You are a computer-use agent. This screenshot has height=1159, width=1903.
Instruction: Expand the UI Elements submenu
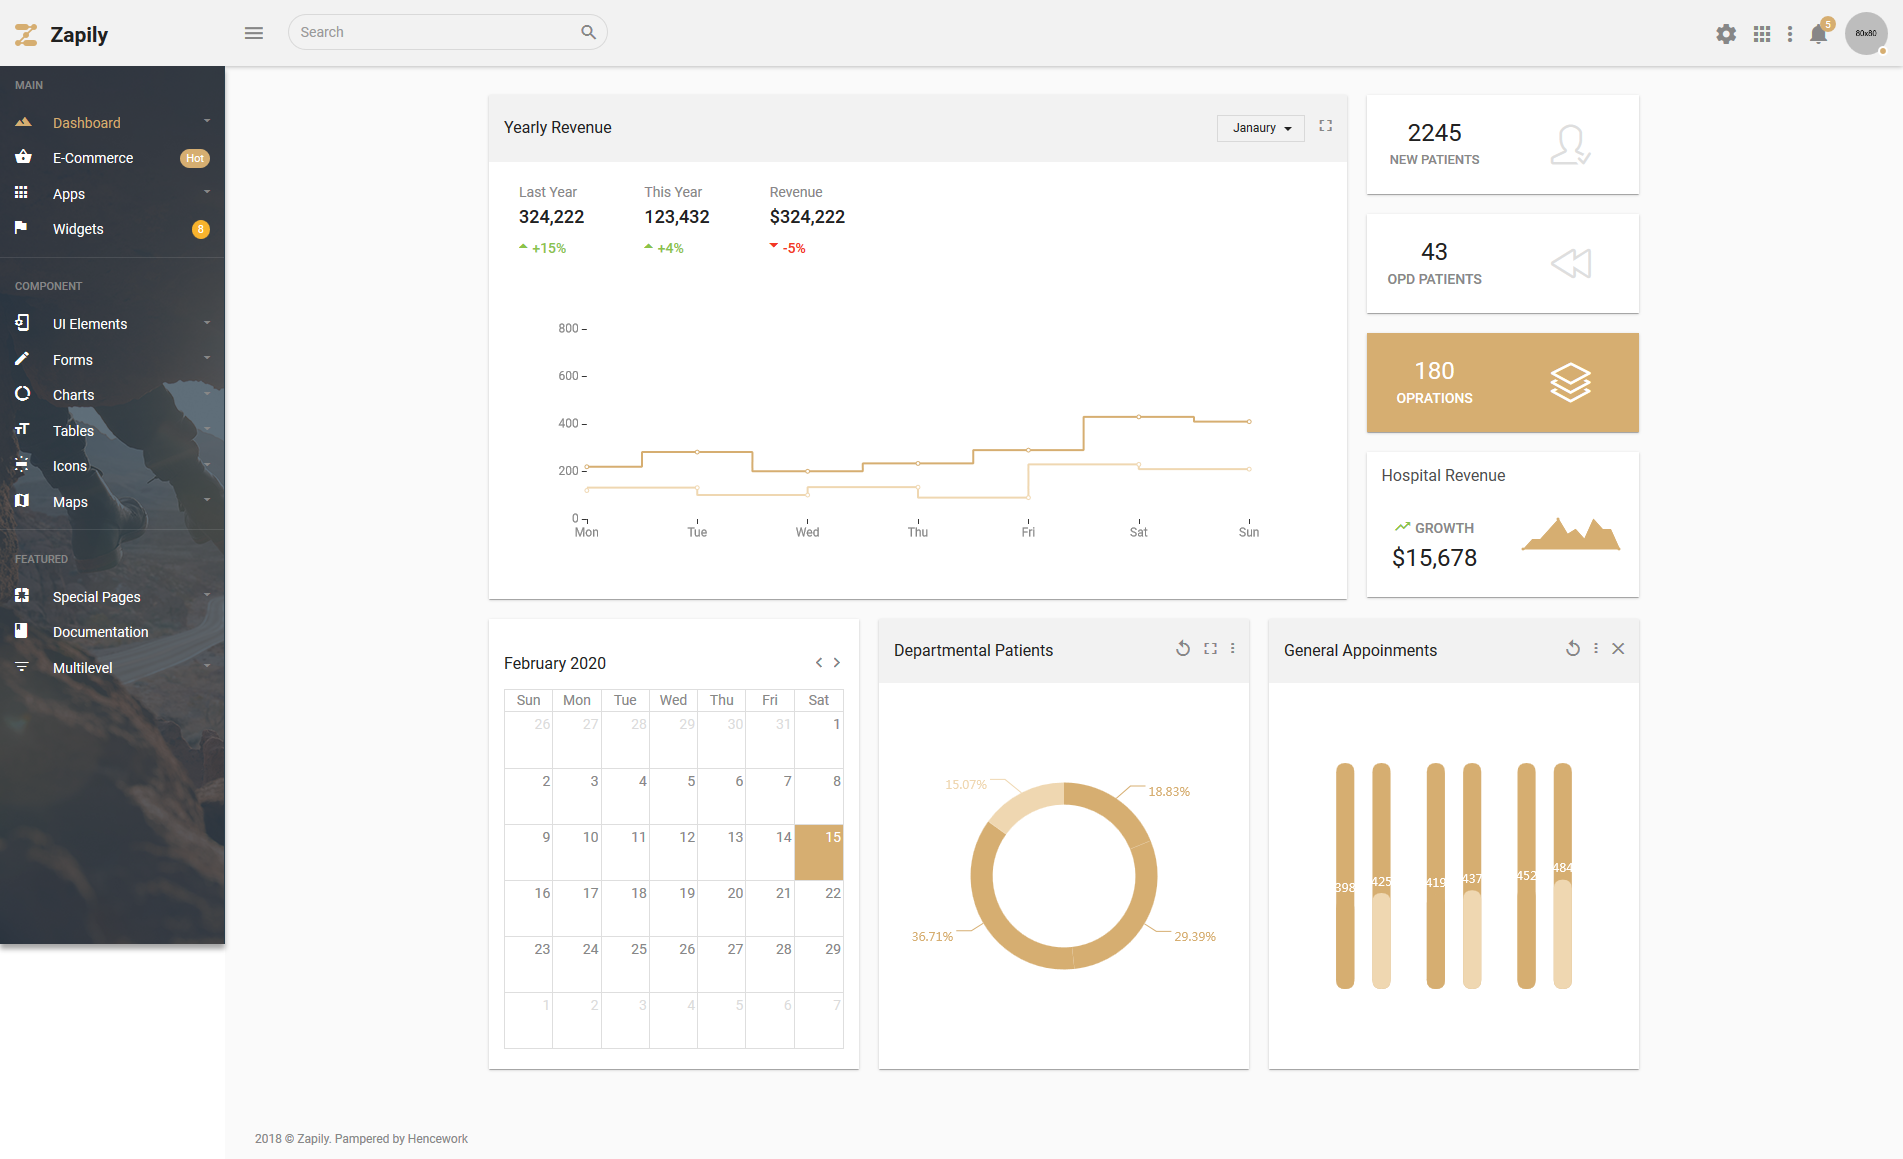(112, 324)
